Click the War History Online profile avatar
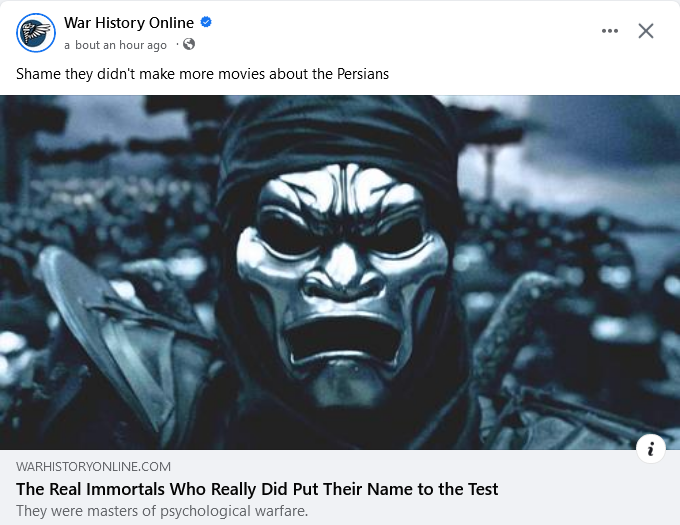The height and width of the screenshot is (525, 680). click(35, 33)
